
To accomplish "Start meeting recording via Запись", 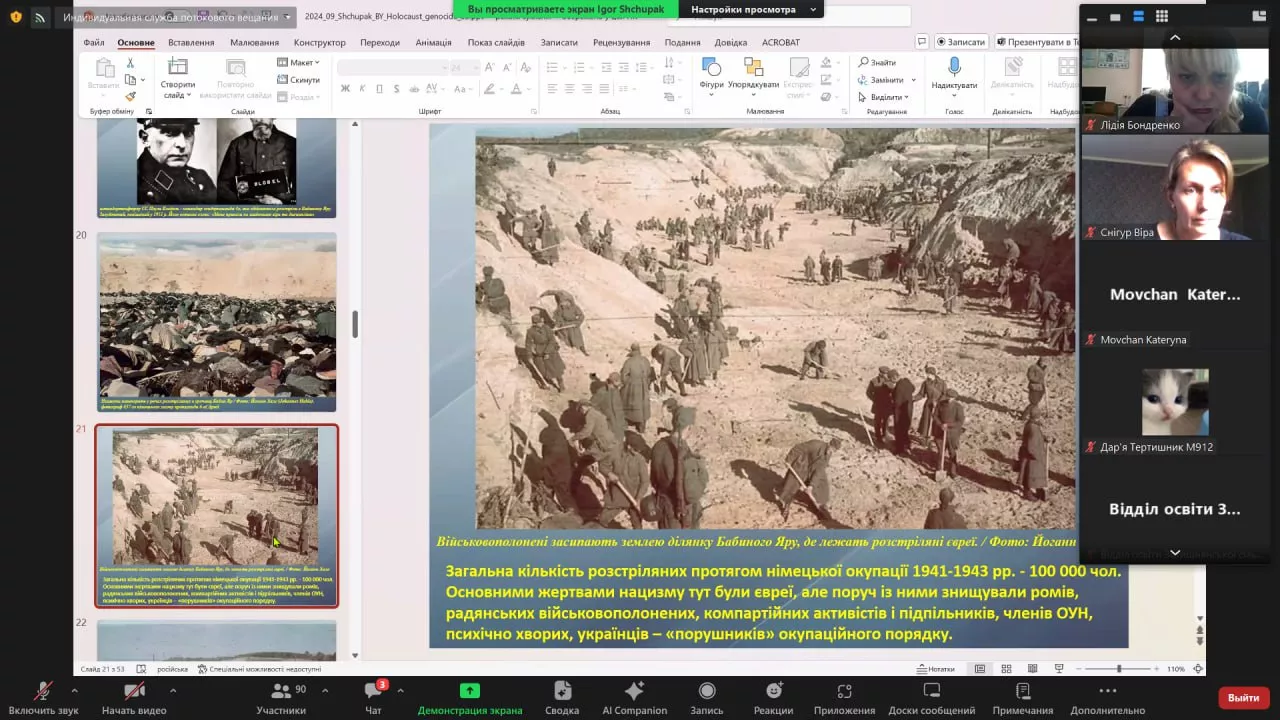I will click(707, 698).
